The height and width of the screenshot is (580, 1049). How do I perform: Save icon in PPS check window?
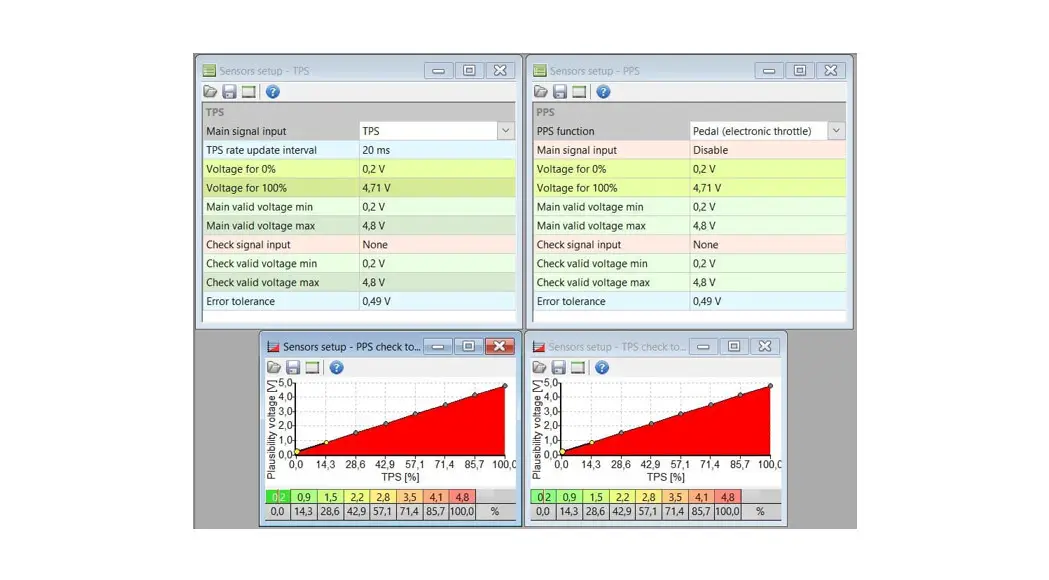(x=293, y=367)
